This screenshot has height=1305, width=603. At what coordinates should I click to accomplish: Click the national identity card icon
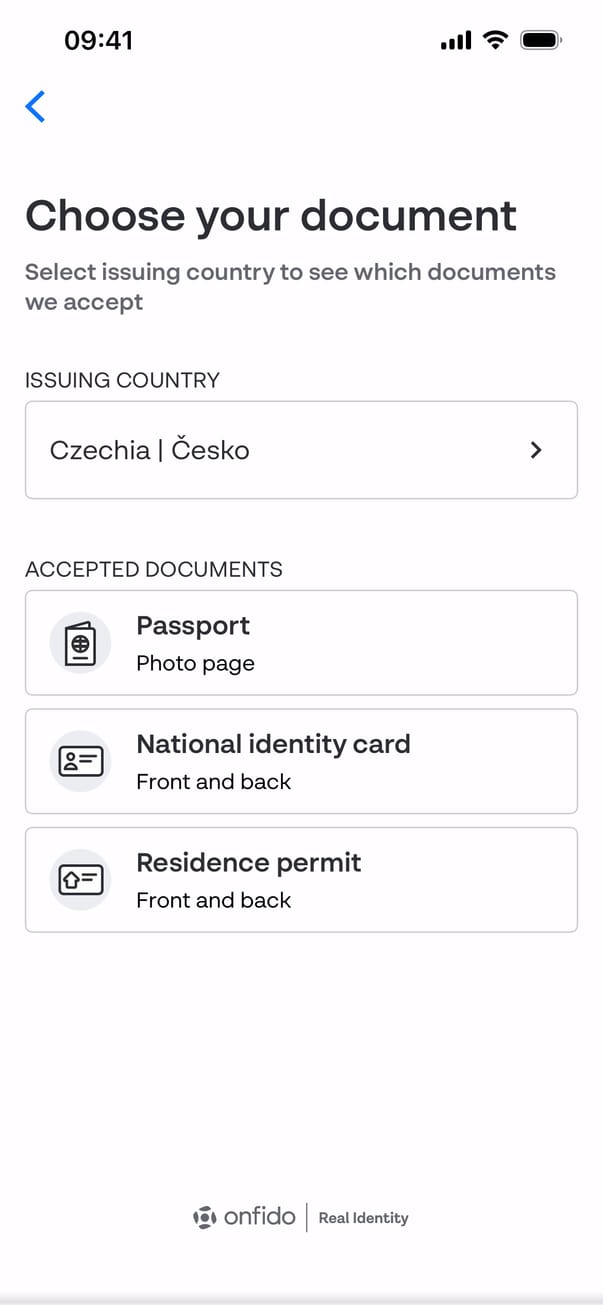click(x=80, y=762)
